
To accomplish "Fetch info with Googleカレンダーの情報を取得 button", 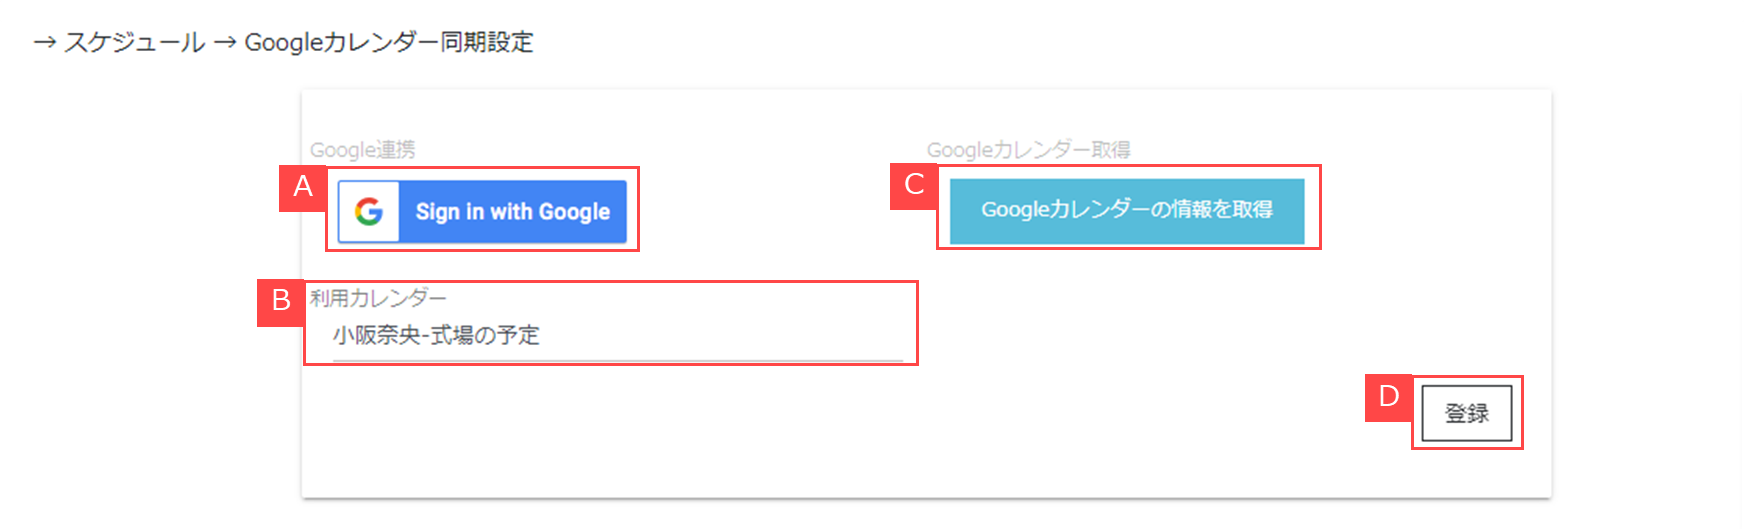I will pos(1126,210).
